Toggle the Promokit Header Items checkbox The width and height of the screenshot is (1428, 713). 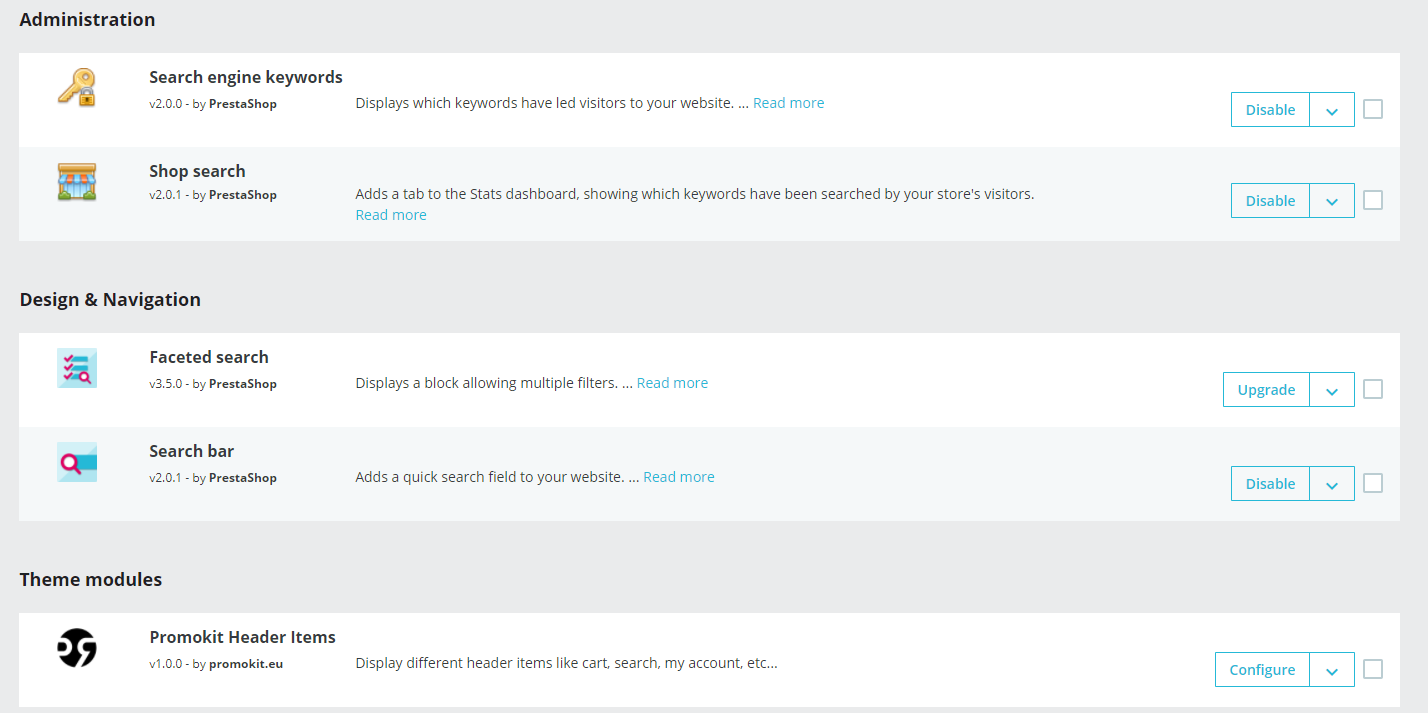(1373, 669)
